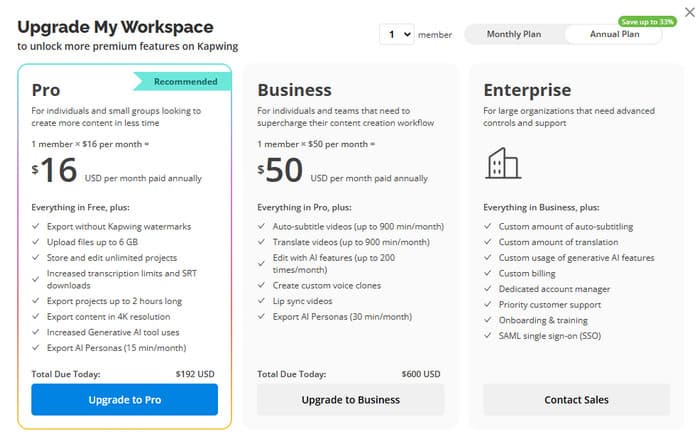Click checkmark beside SAML single sign-on (SSO)
Viewport: 700px width, 432px height.
[488, 336]
